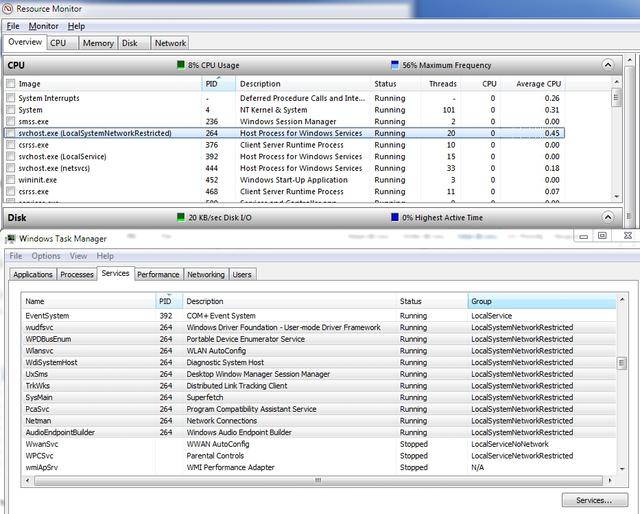Click the blue Maximum Frequency indicator square
The width and height of the screenshot is (640, 514).
[x=395, y=64]
